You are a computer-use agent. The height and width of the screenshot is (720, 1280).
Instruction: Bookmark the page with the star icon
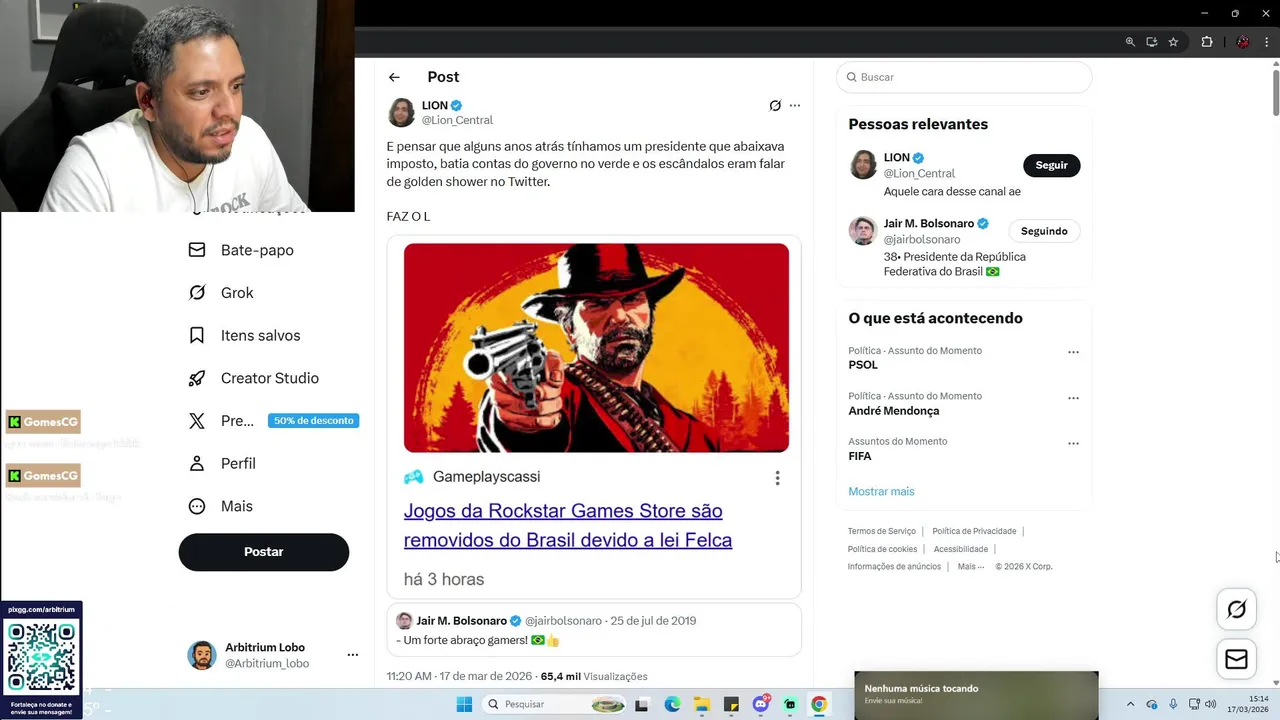(x=1173, y=42)
